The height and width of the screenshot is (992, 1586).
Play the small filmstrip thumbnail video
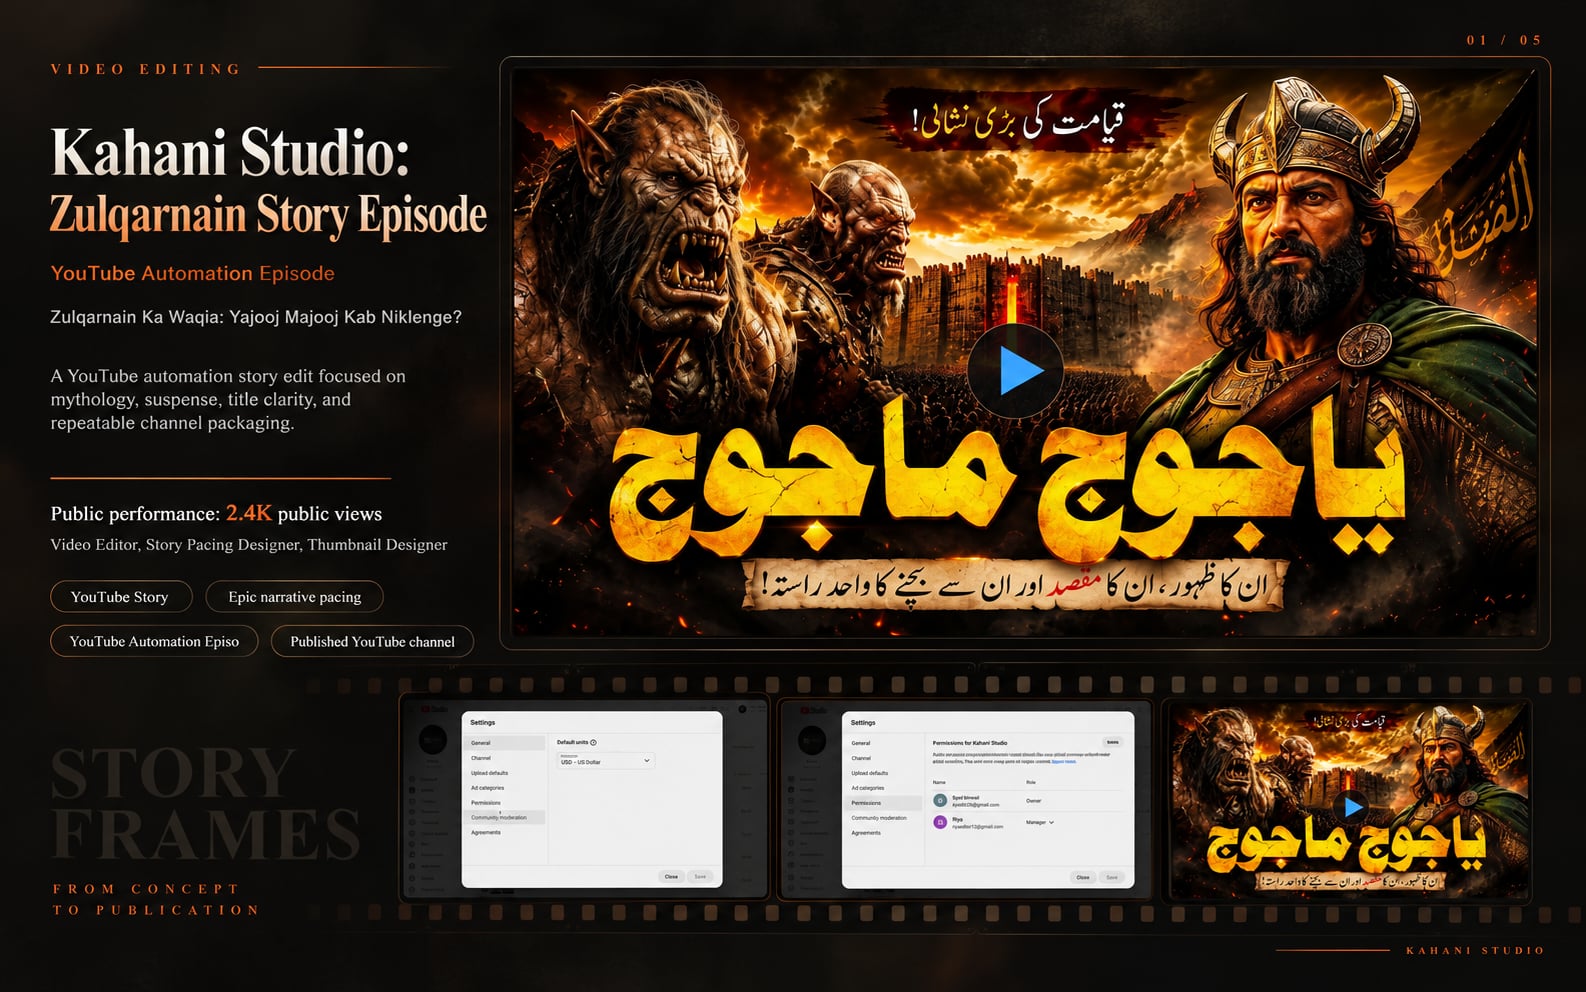[1352, 806]
